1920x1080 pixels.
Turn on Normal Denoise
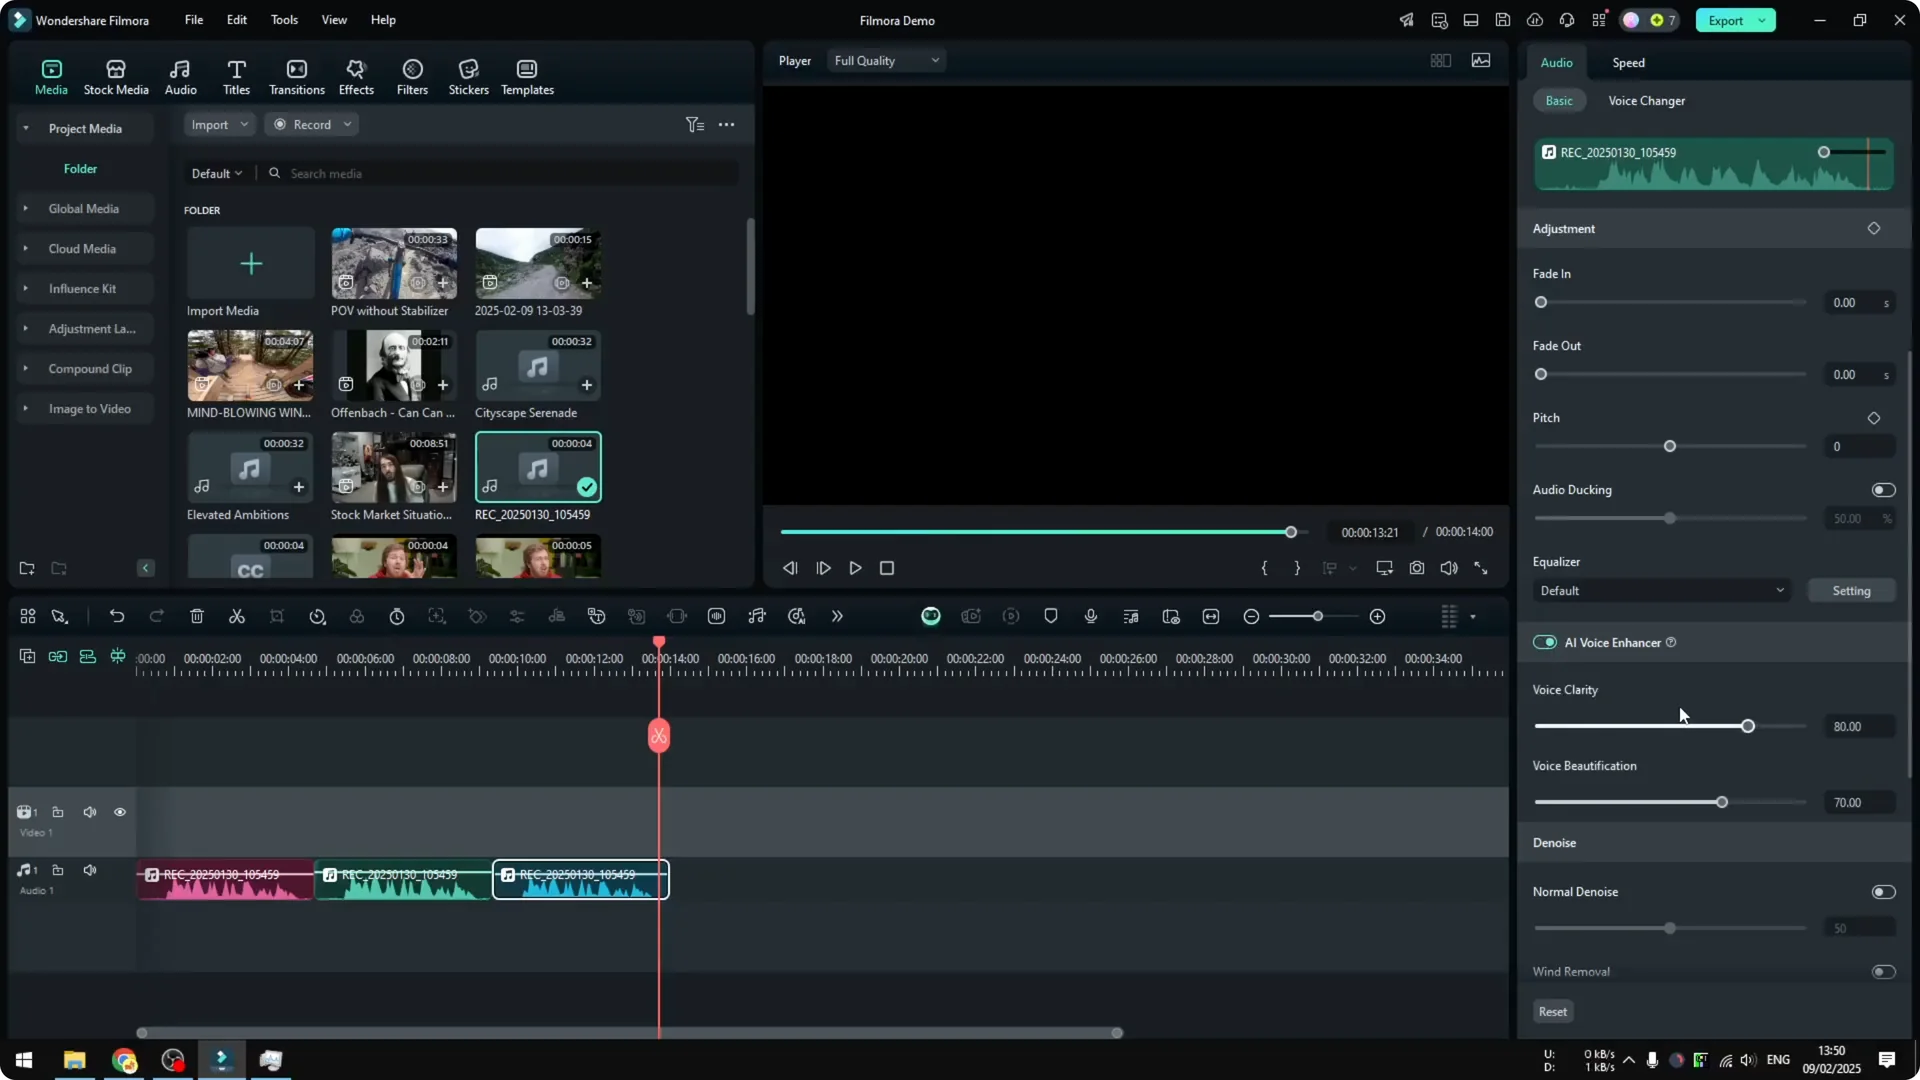click(1883, 891)
